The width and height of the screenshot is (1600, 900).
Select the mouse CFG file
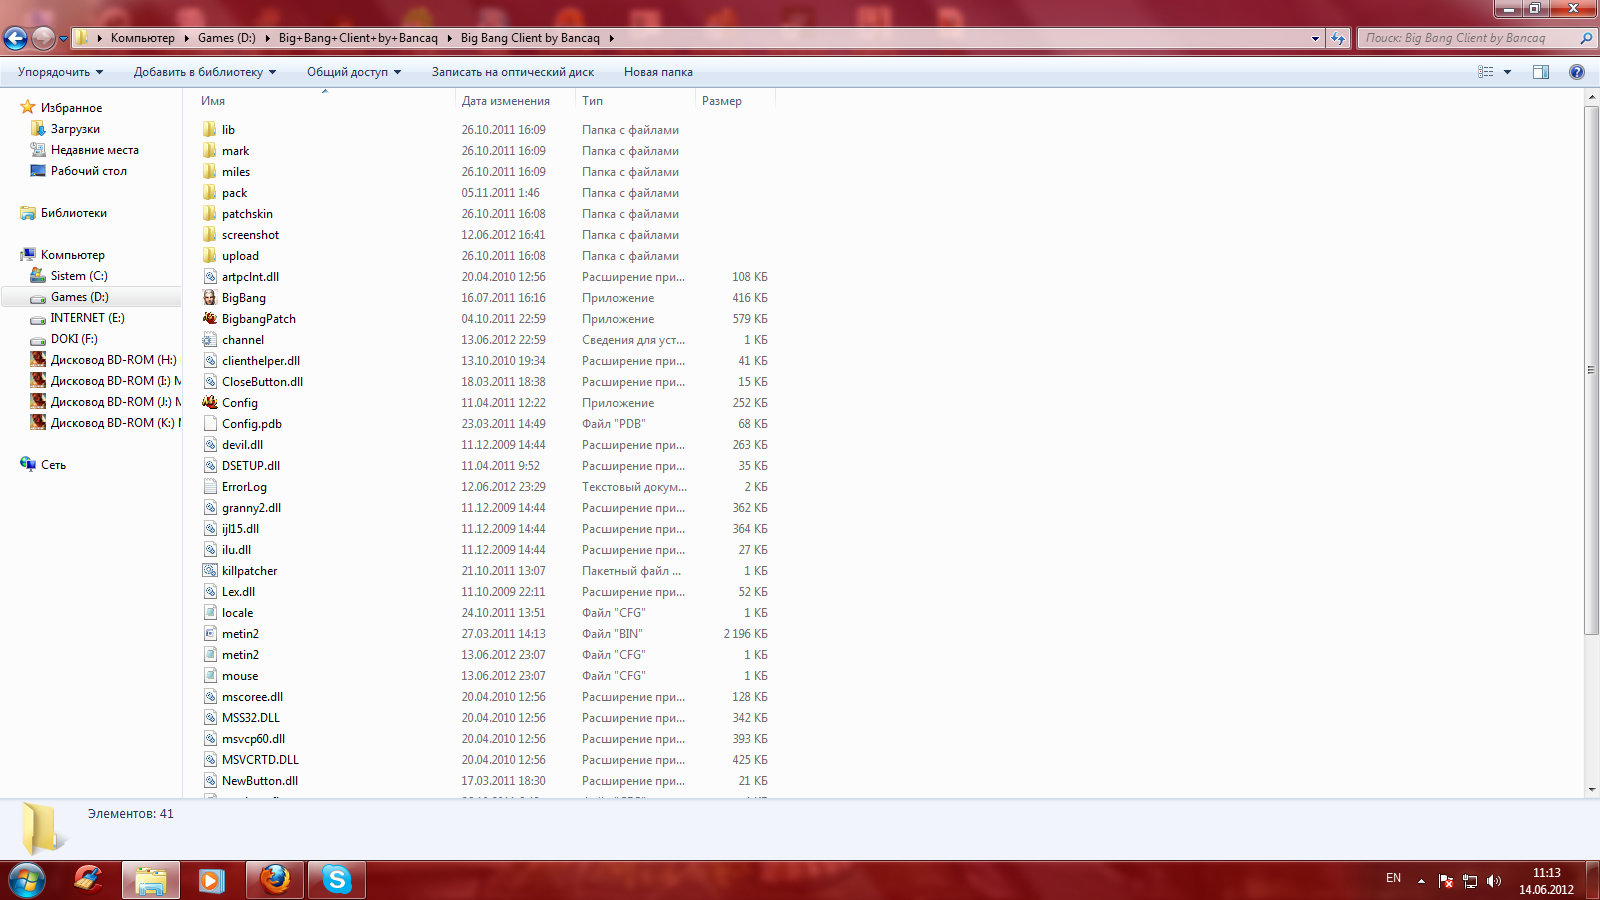click(x=240, y=676)
